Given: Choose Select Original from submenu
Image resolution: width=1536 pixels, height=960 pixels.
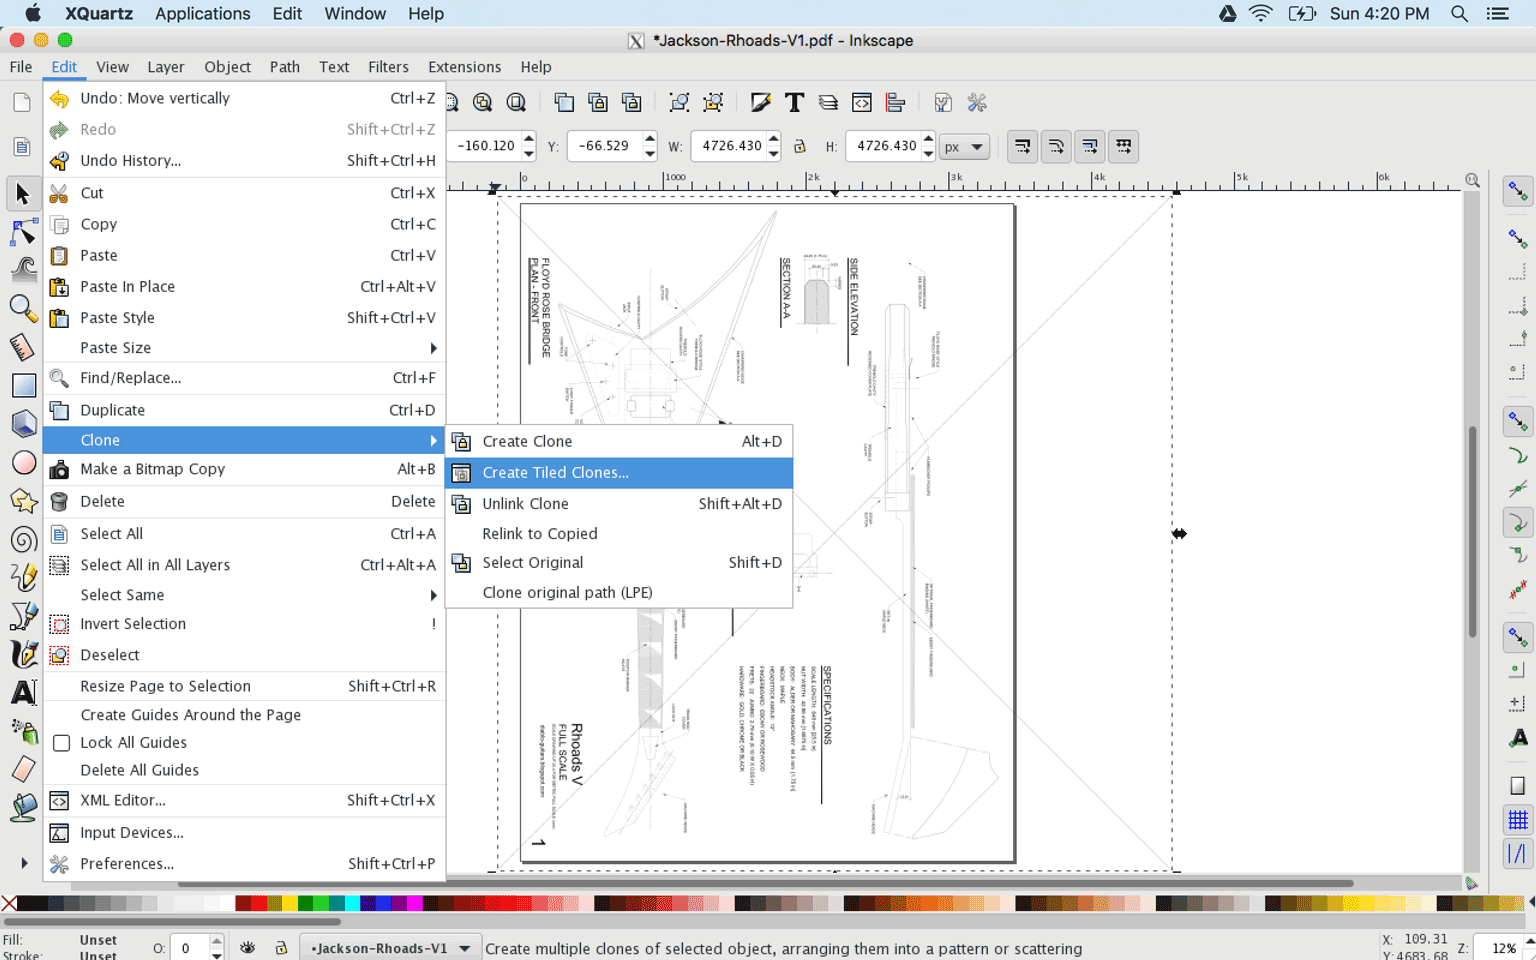Looking at the screenshot, I should (619, 563).
